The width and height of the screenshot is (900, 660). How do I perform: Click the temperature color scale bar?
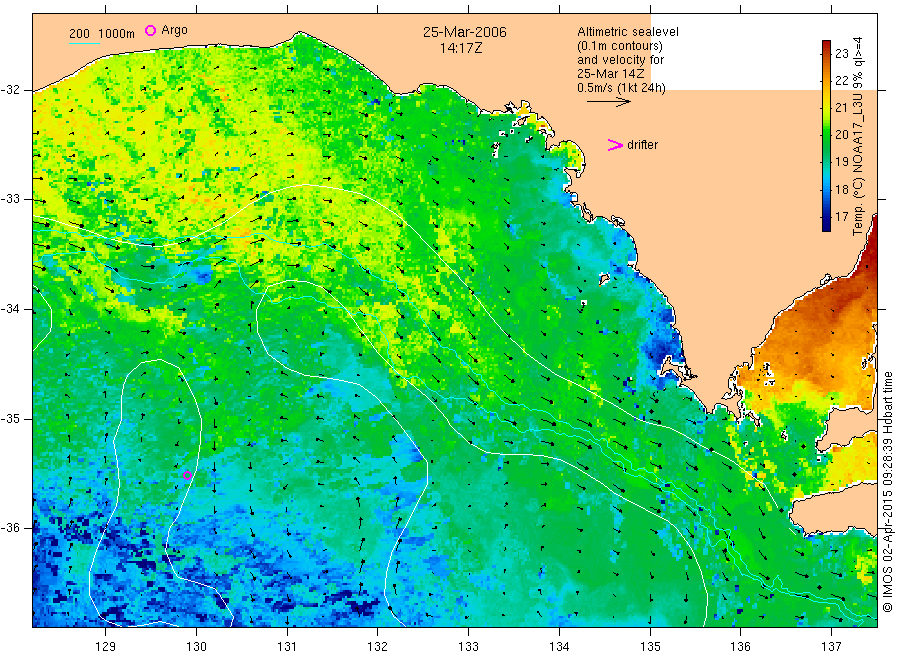826,136
